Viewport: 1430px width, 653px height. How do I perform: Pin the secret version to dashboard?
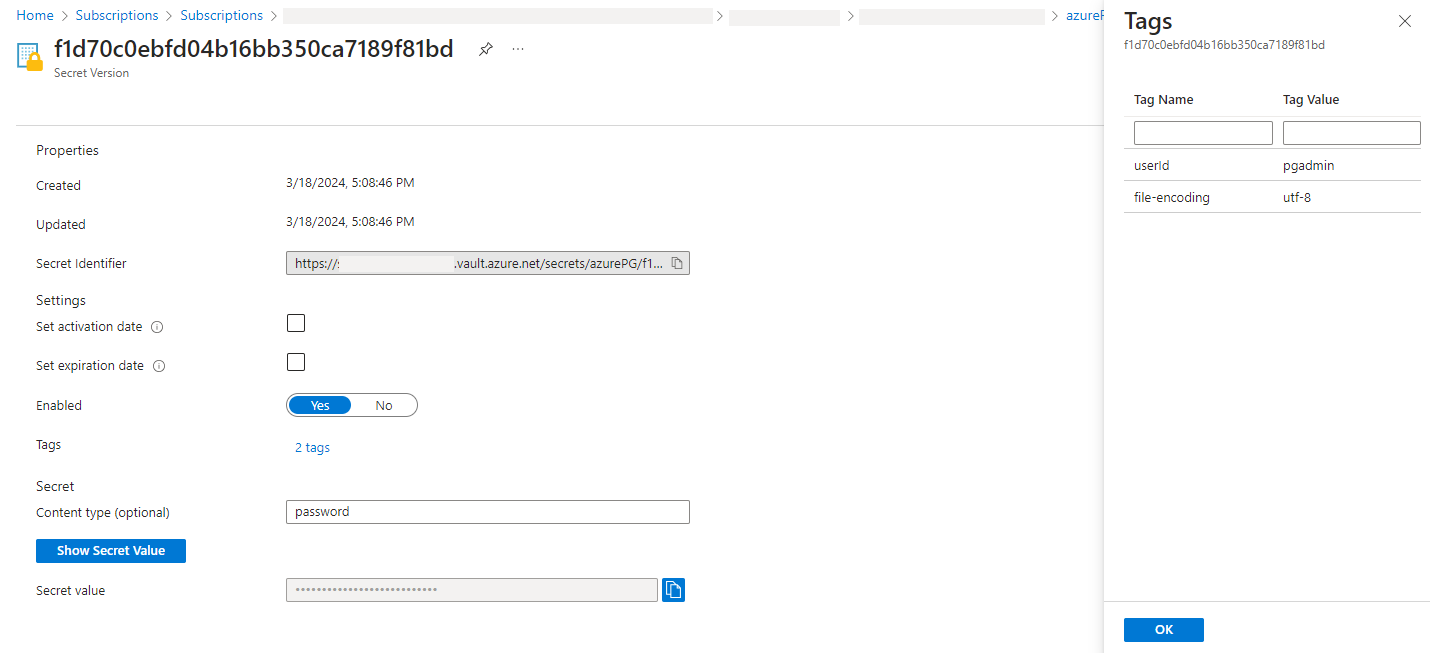tap(486, 49)
